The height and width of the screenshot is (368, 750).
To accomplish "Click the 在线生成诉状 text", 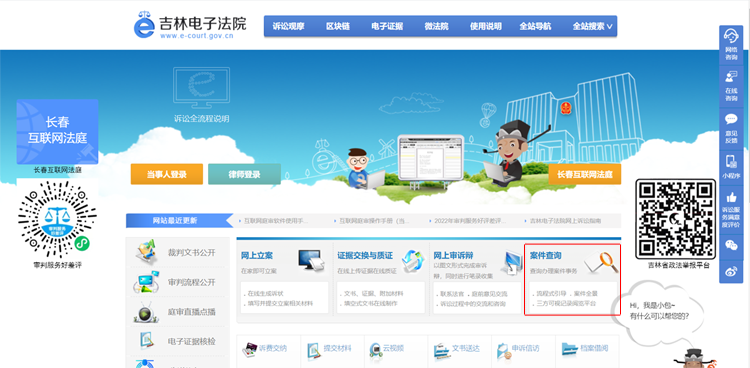I will [x=266, y=294].
